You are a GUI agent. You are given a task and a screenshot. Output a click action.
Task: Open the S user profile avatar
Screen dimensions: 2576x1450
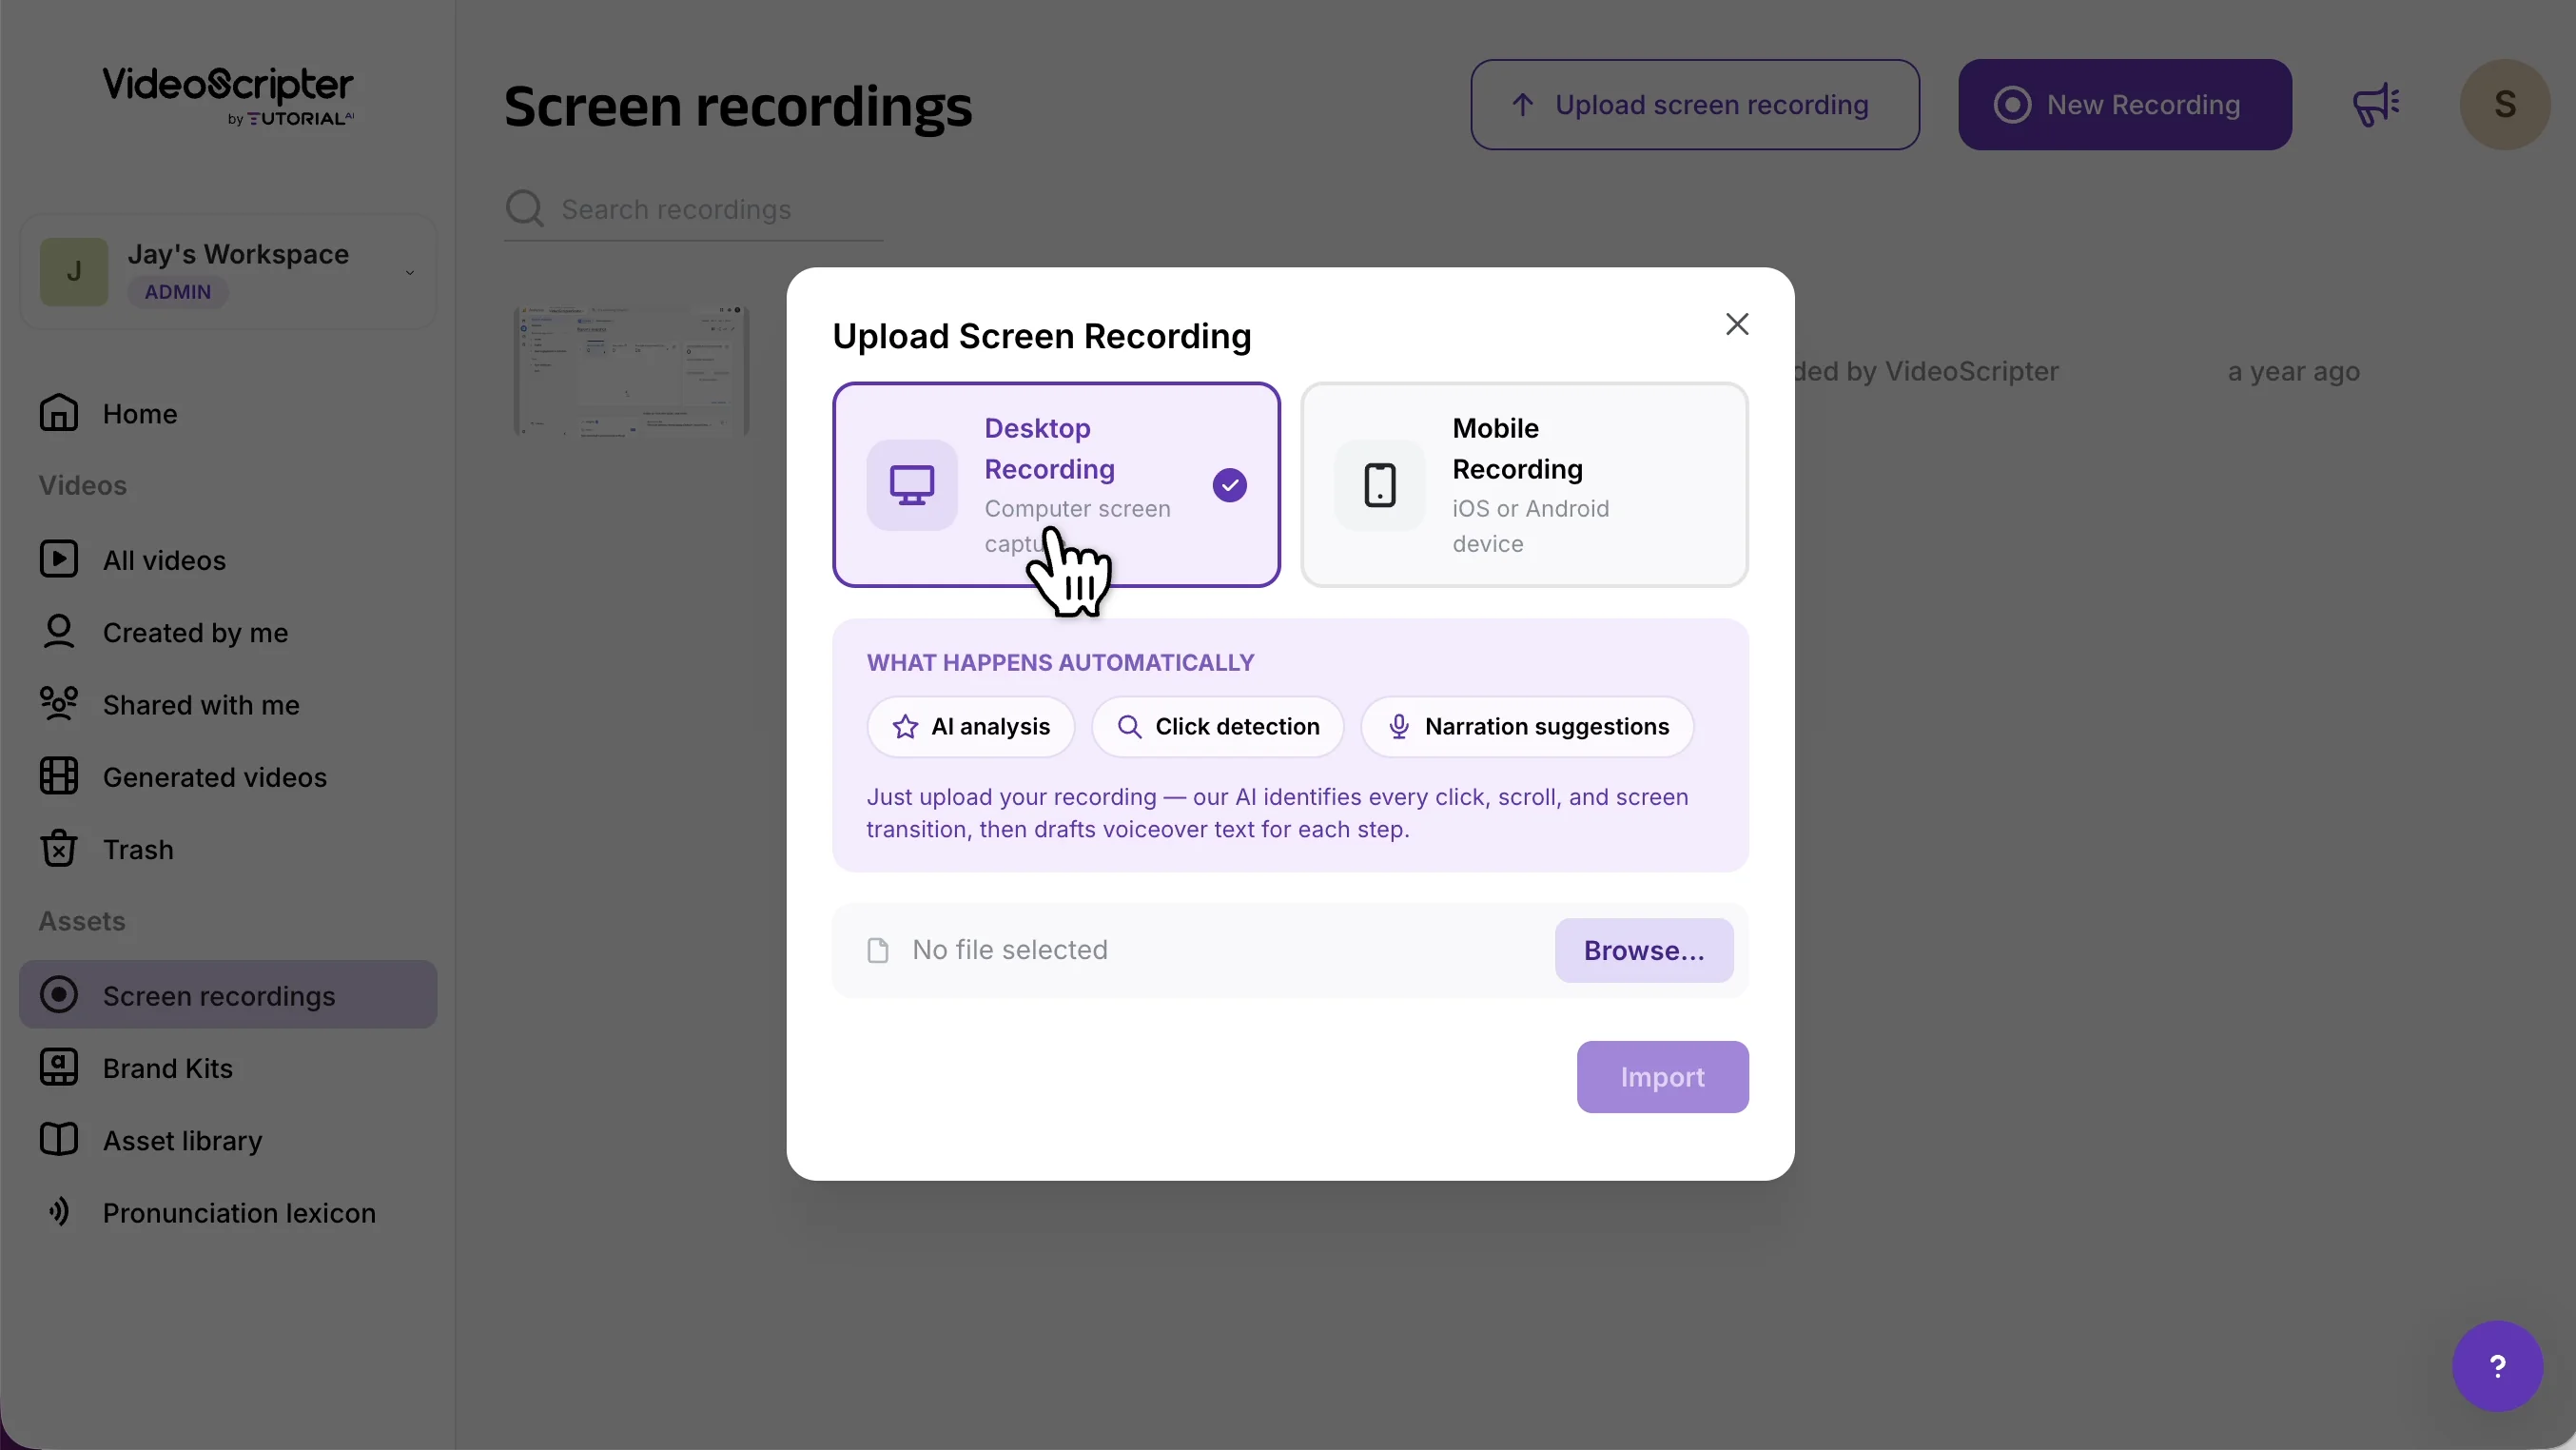2504,104
